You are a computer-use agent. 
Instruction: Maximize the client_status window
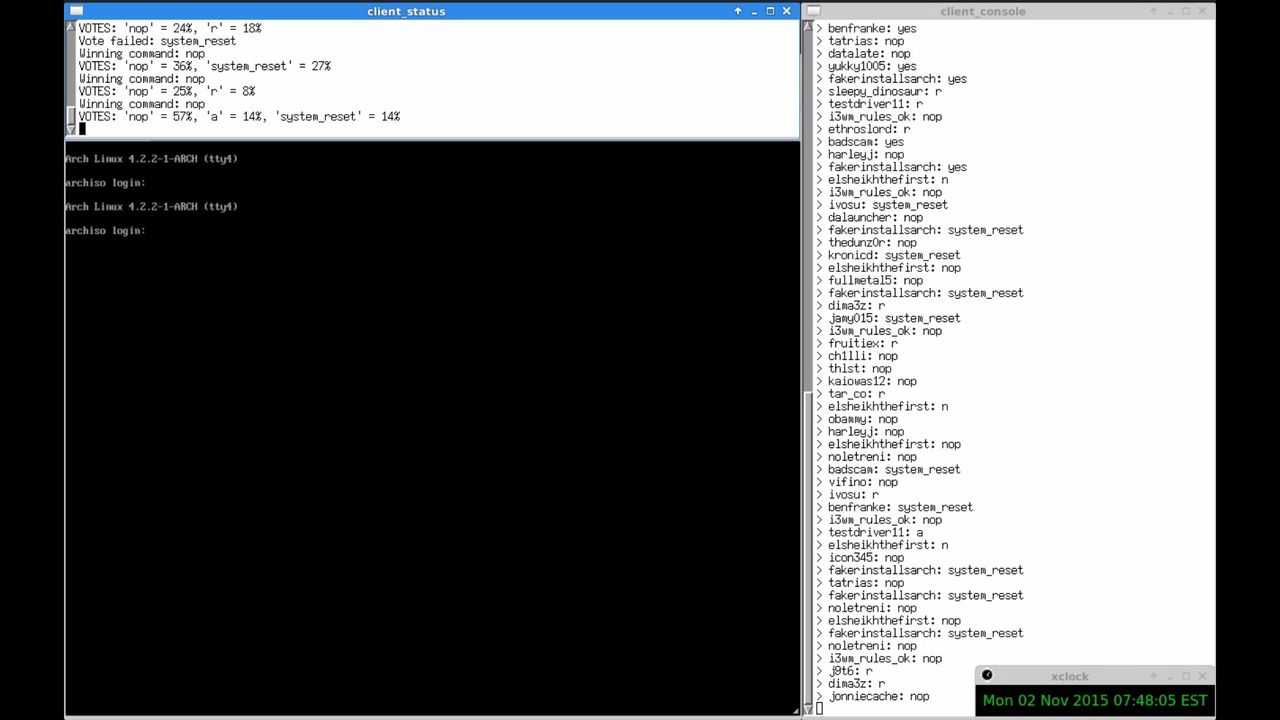(x=769, y=11)
